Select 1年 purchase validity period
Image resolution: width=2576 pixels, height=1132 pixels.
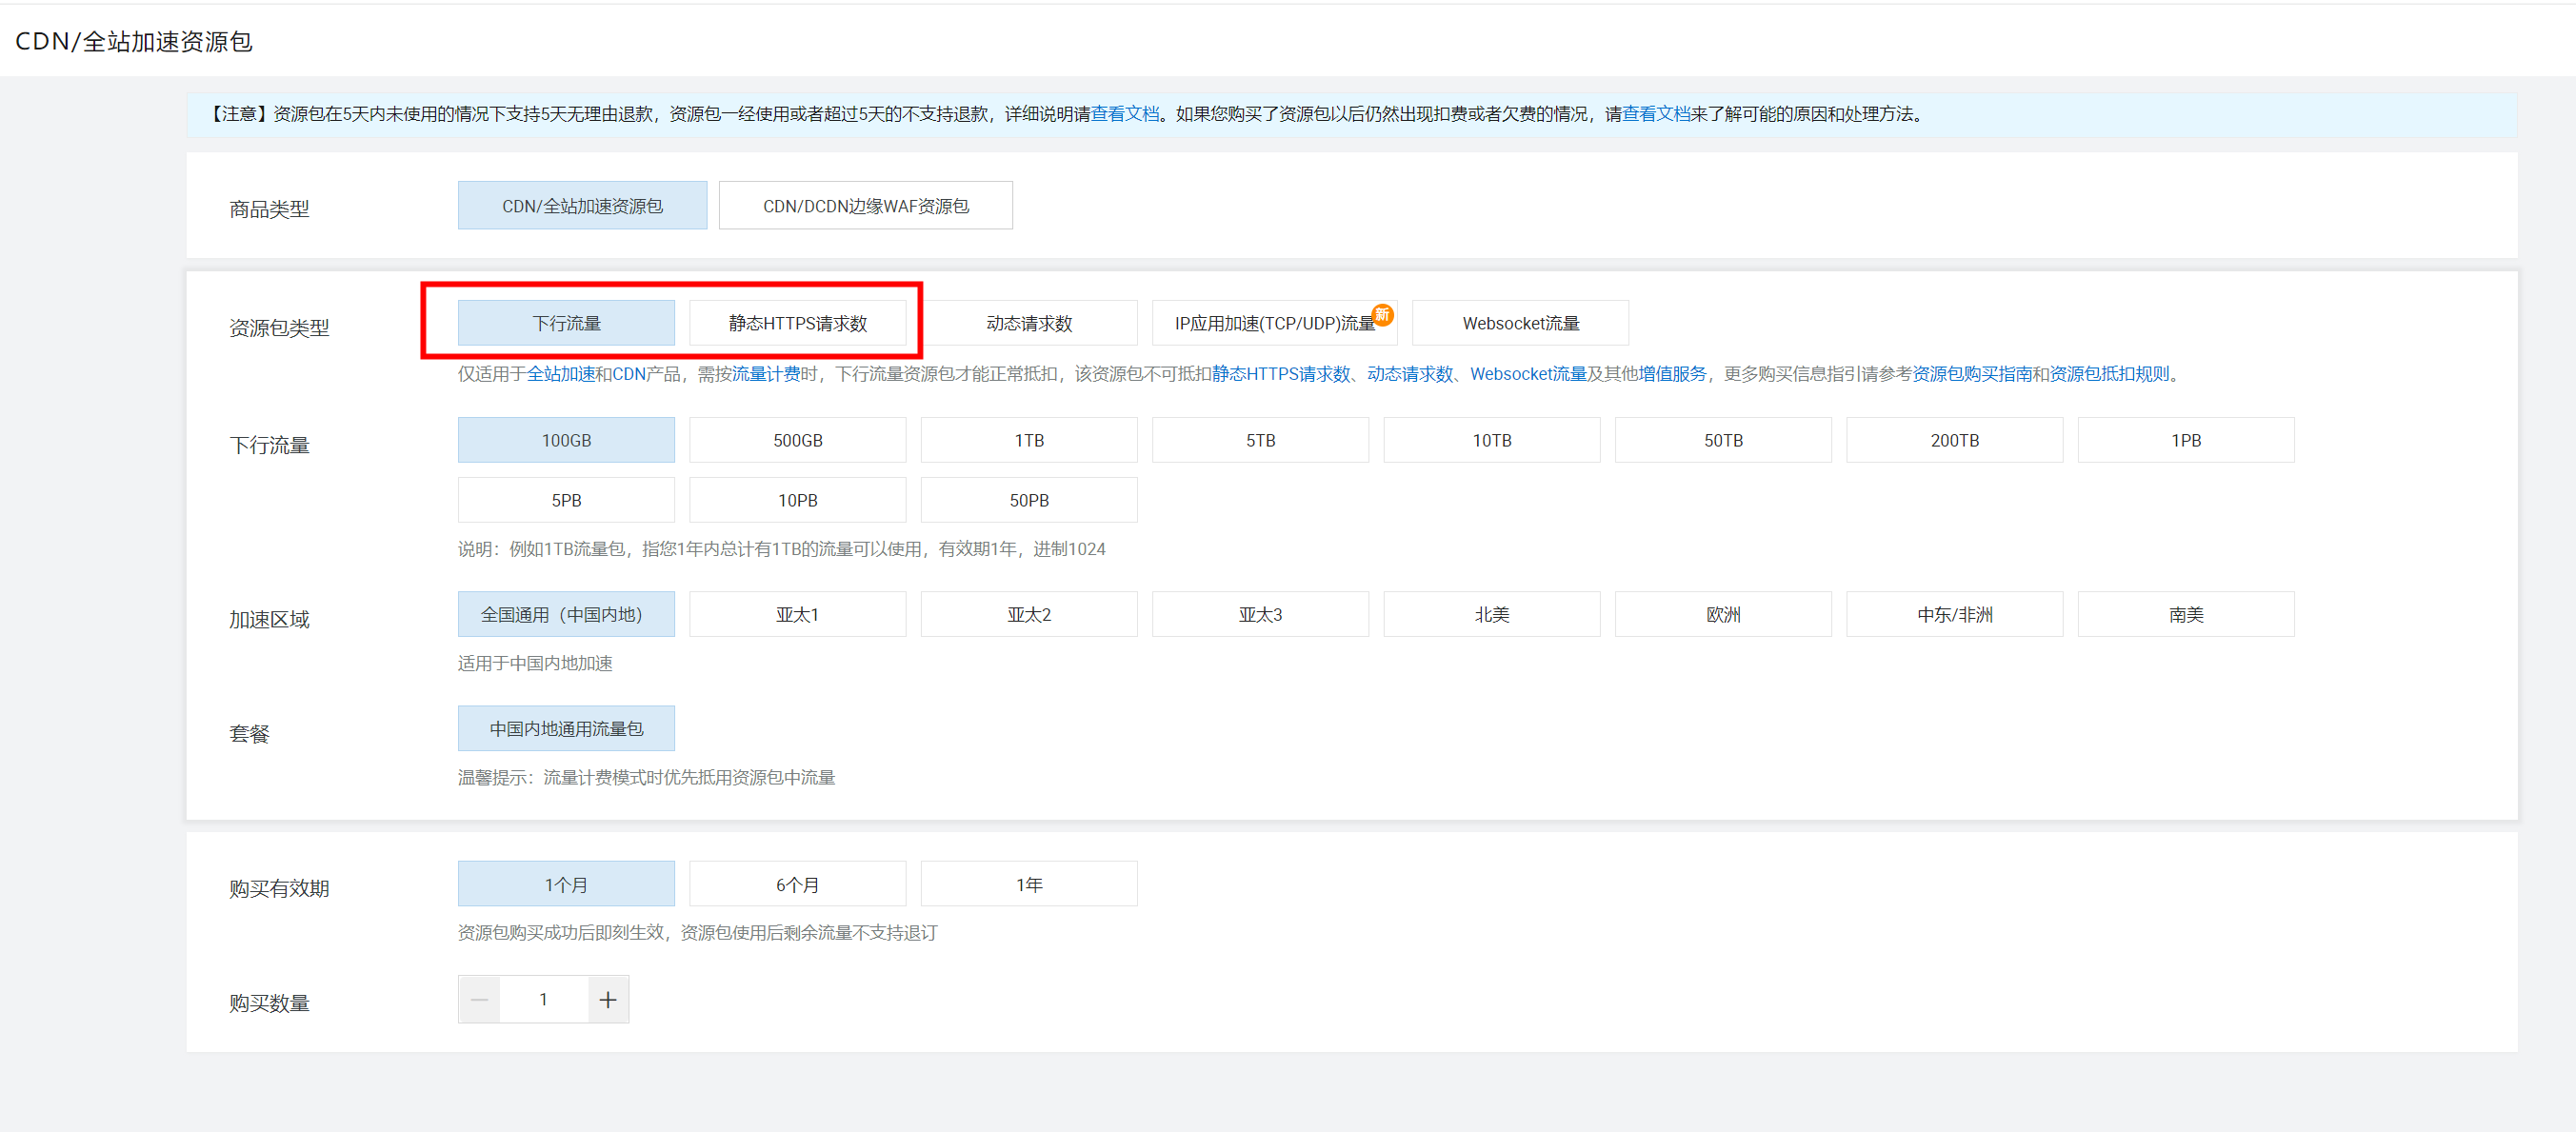(1028, 883)
